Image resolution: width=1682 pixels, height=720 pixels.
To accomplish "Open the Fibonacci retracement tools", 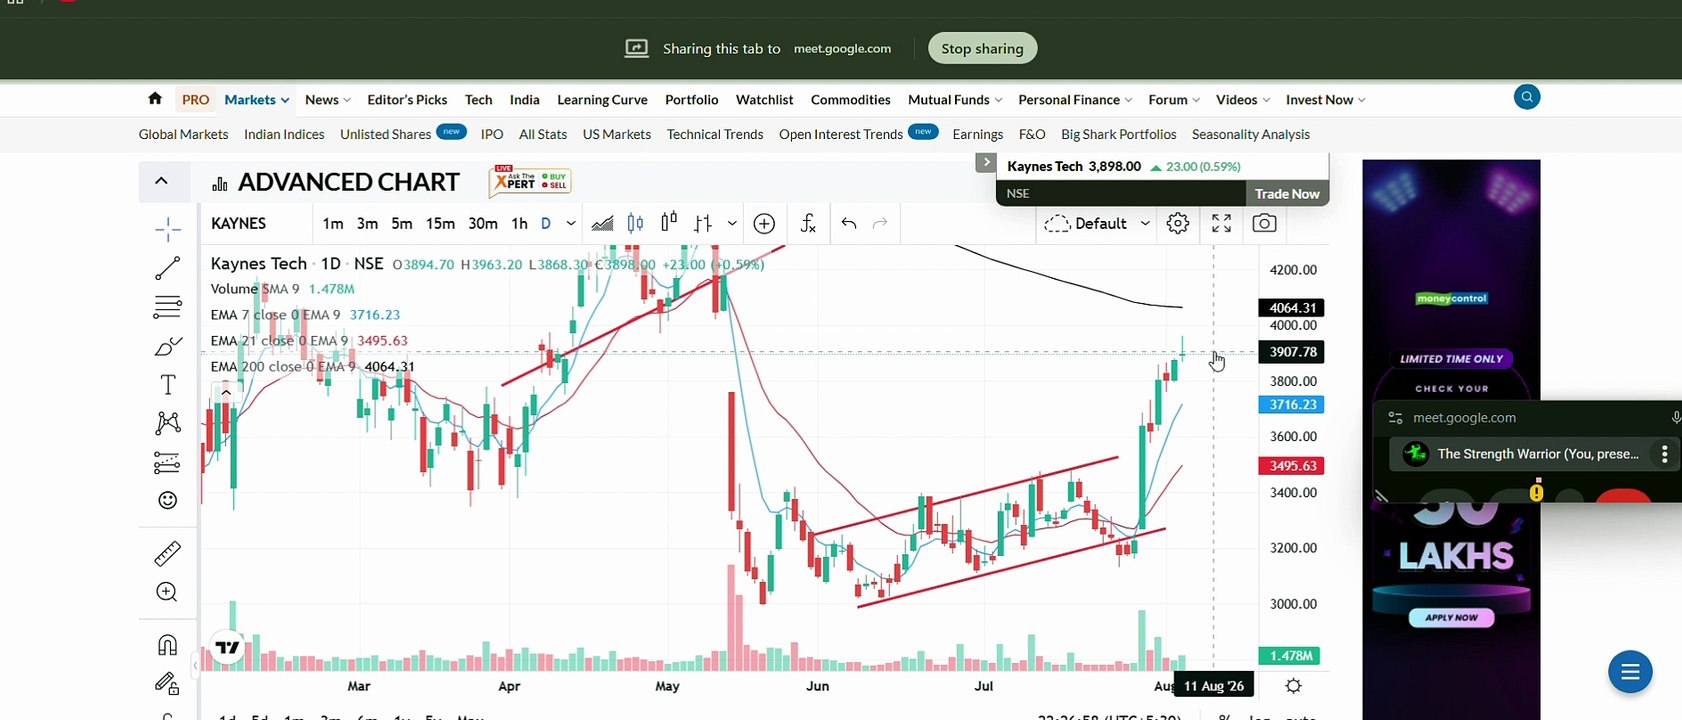I will click(x=168, y=307).
